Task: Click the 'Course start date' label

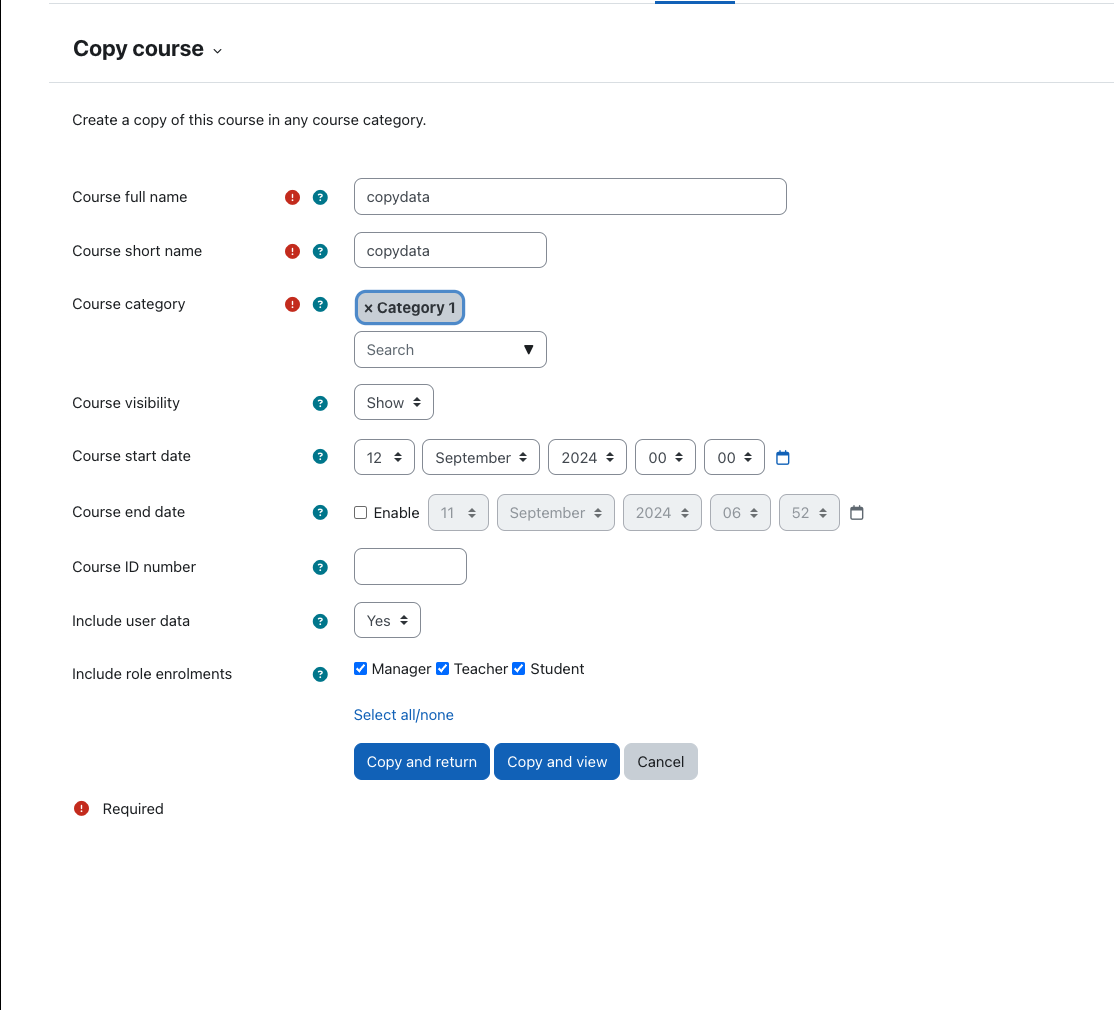Action: (131, 456)
